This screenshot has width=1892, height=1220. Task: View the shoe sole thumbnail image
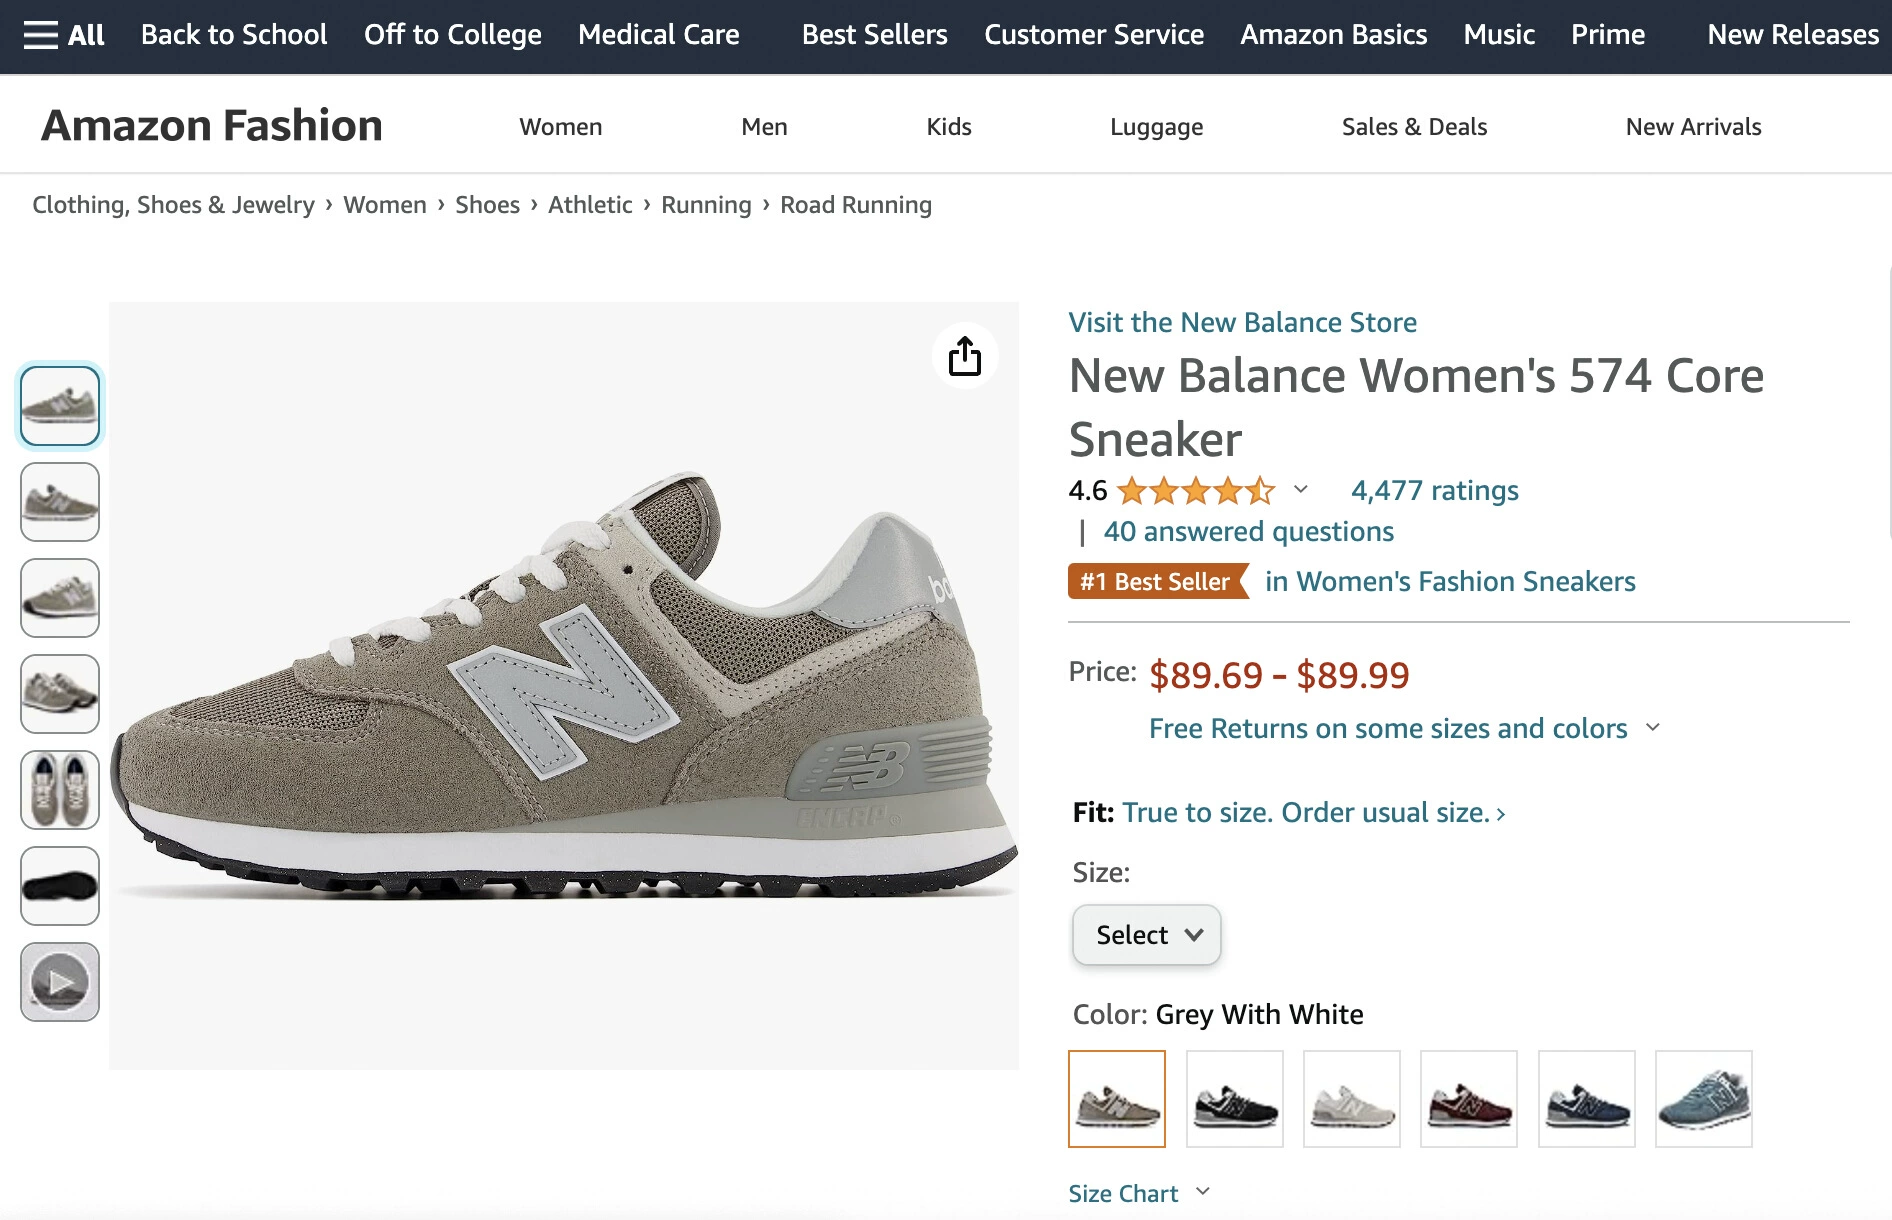pyautogui.click(x=60, y=886)
